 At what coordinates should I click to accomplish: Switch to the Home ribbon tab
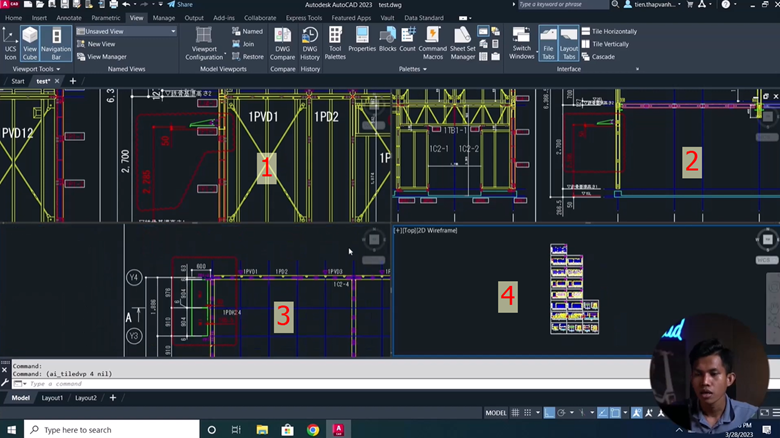[x=13, y=17]
